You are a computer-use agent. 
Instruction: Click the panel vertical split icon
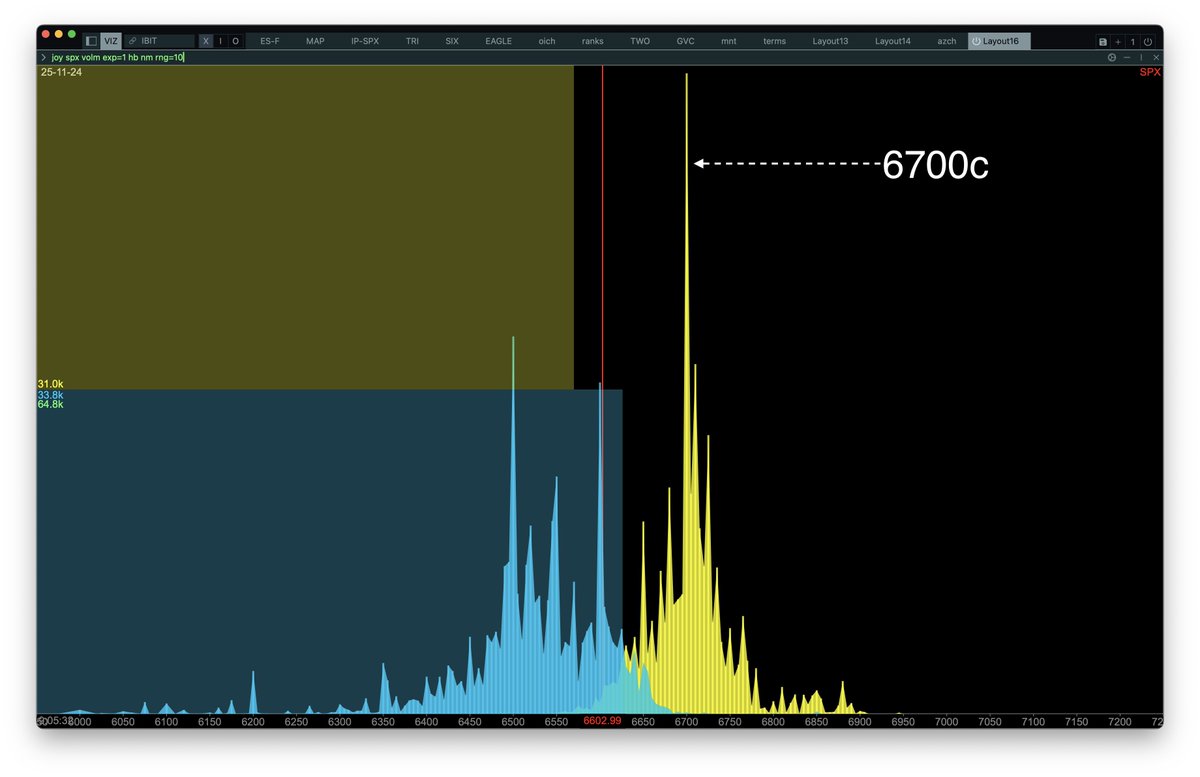[x=1141, y=58]
